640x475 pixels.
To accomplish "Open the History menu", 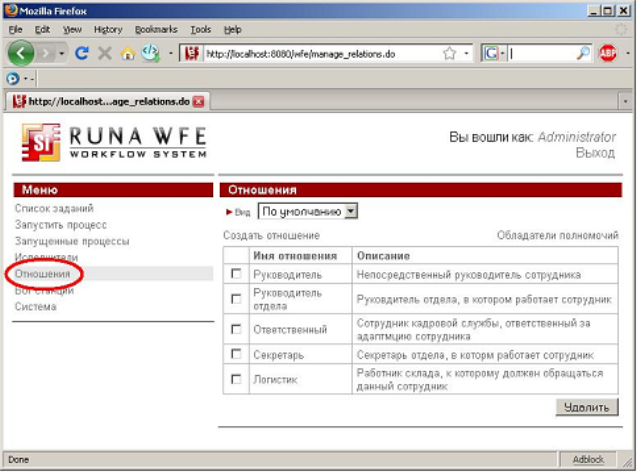I will (107, 30).
